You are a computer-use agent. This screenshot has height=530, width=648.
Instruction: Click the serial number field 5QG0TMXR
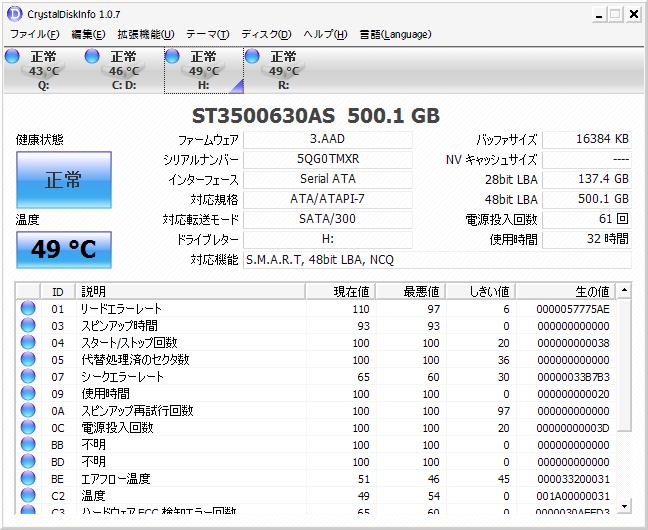328,159
